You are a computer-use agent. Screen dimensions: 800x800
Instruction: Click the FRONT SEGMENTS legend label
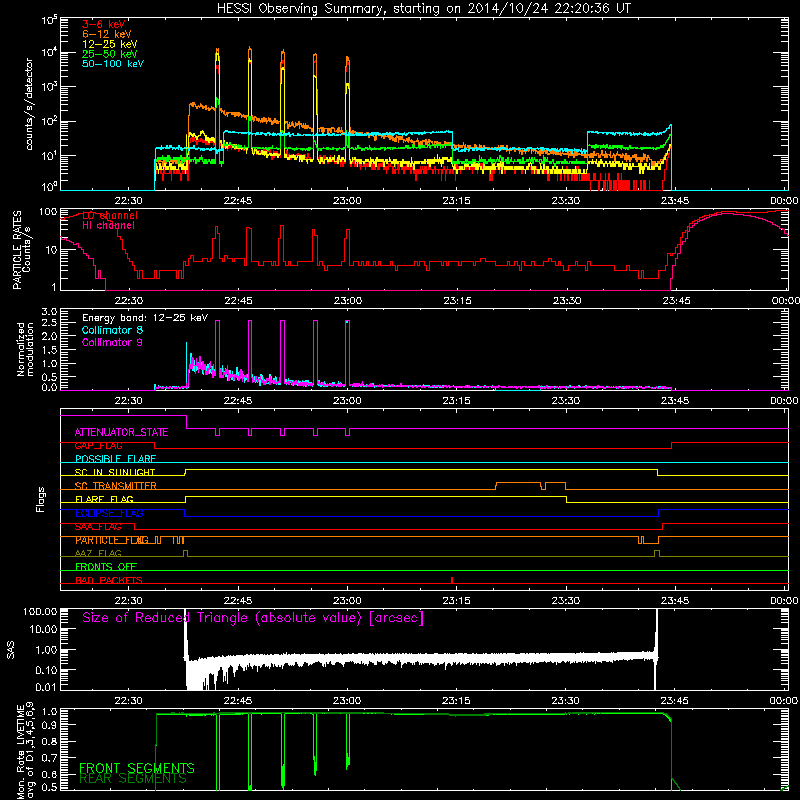[x=137, y=768]
